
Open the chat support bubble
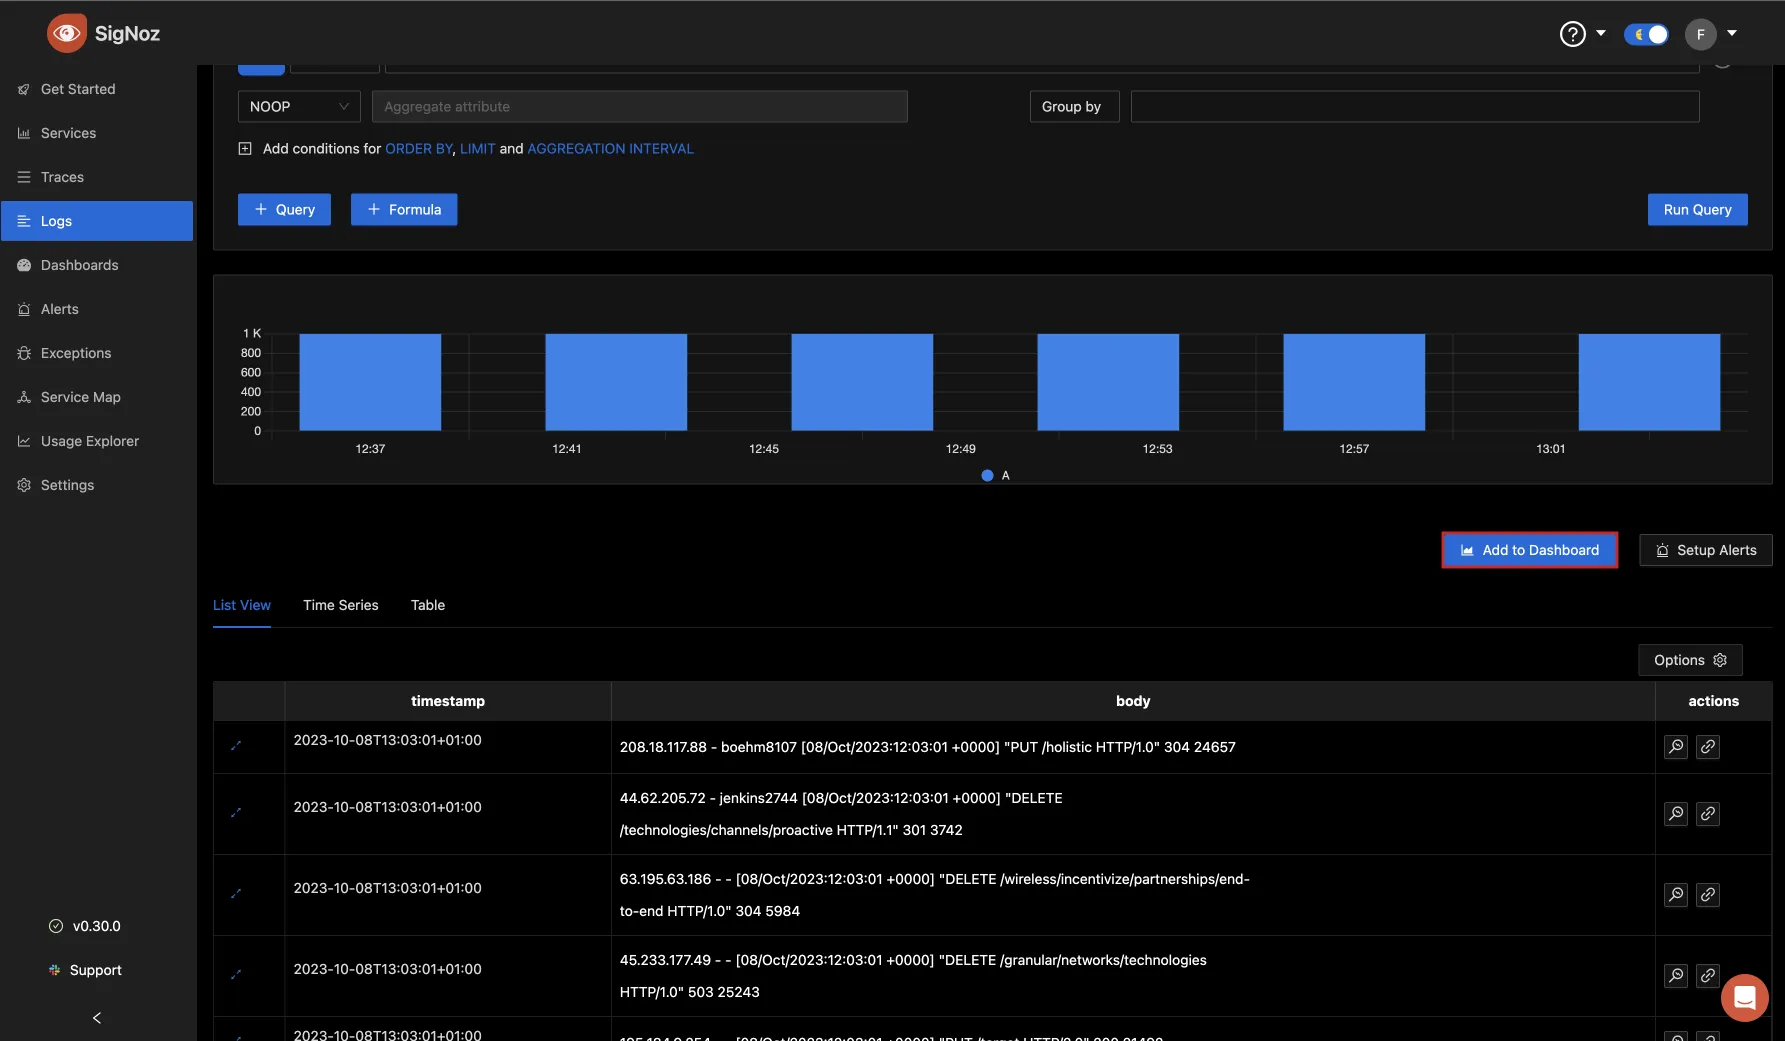click(x=1744, y=998)
